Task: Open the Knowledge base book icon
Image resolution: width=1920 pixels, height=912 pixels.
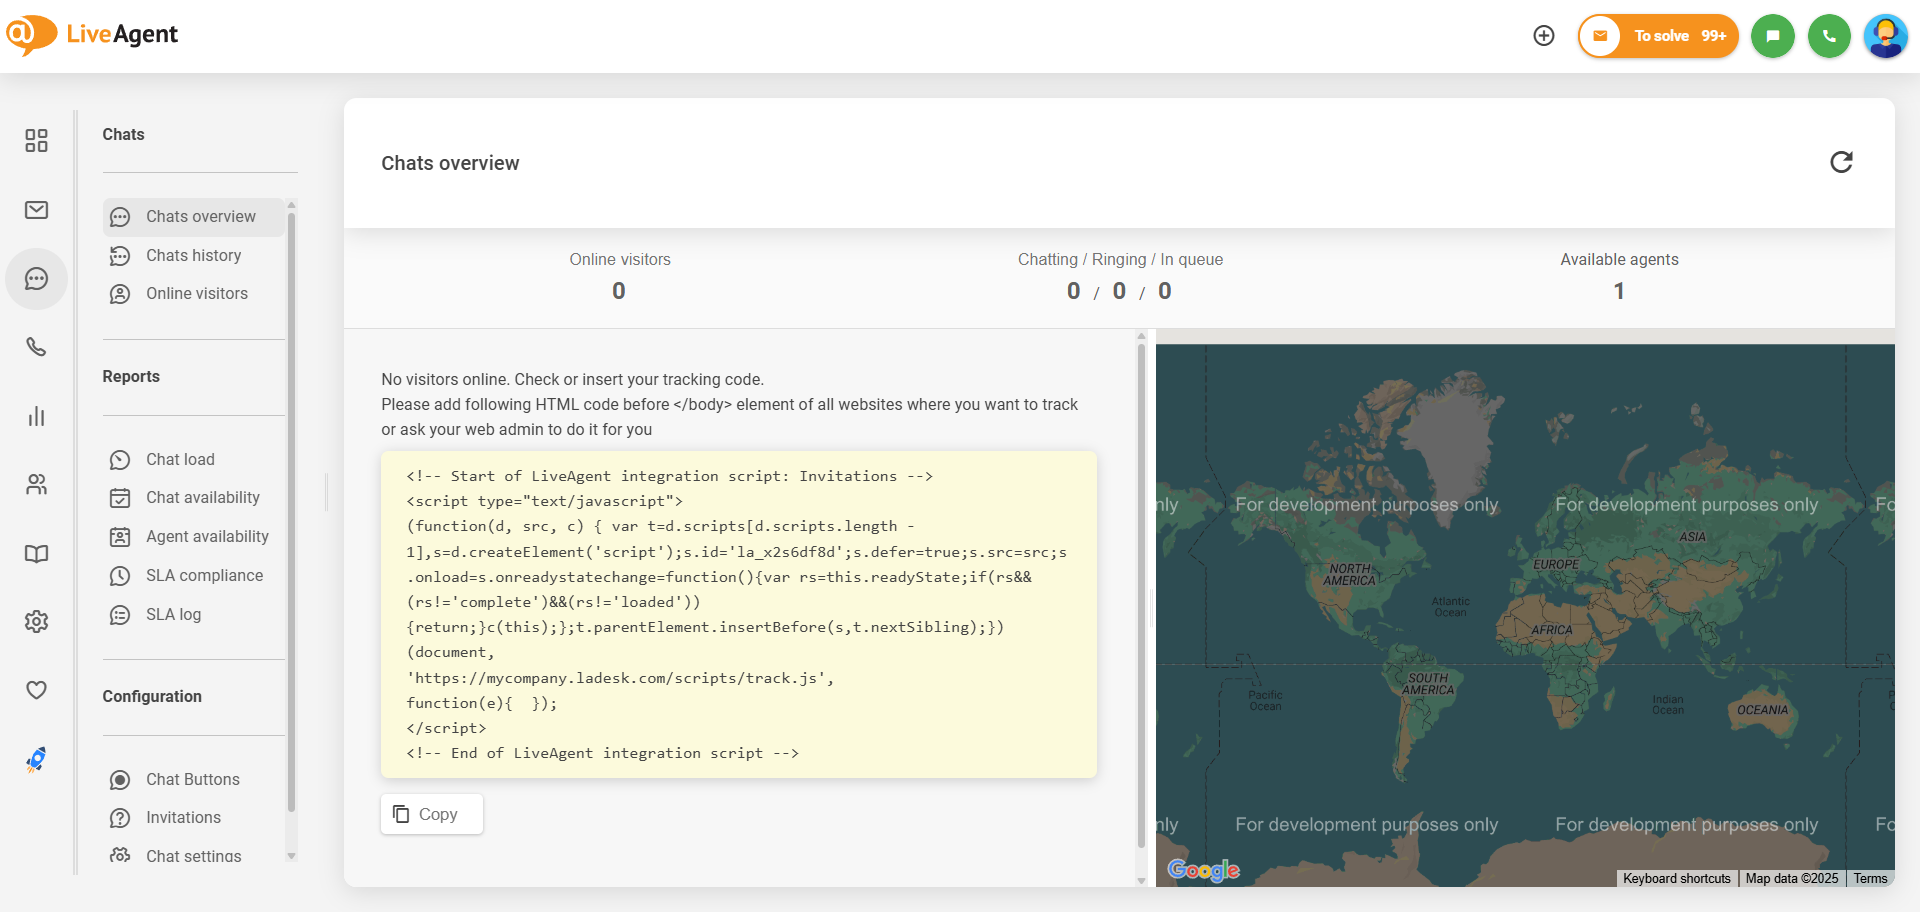Action: tap(36, 554)
